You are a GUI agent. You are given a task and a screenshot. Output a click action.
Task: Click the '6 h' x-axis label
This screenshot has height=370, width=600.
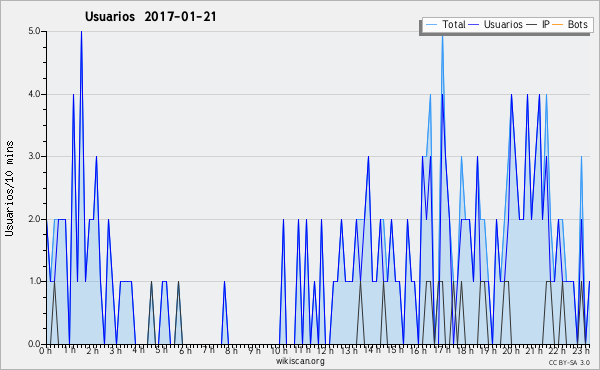pos(185,351)
